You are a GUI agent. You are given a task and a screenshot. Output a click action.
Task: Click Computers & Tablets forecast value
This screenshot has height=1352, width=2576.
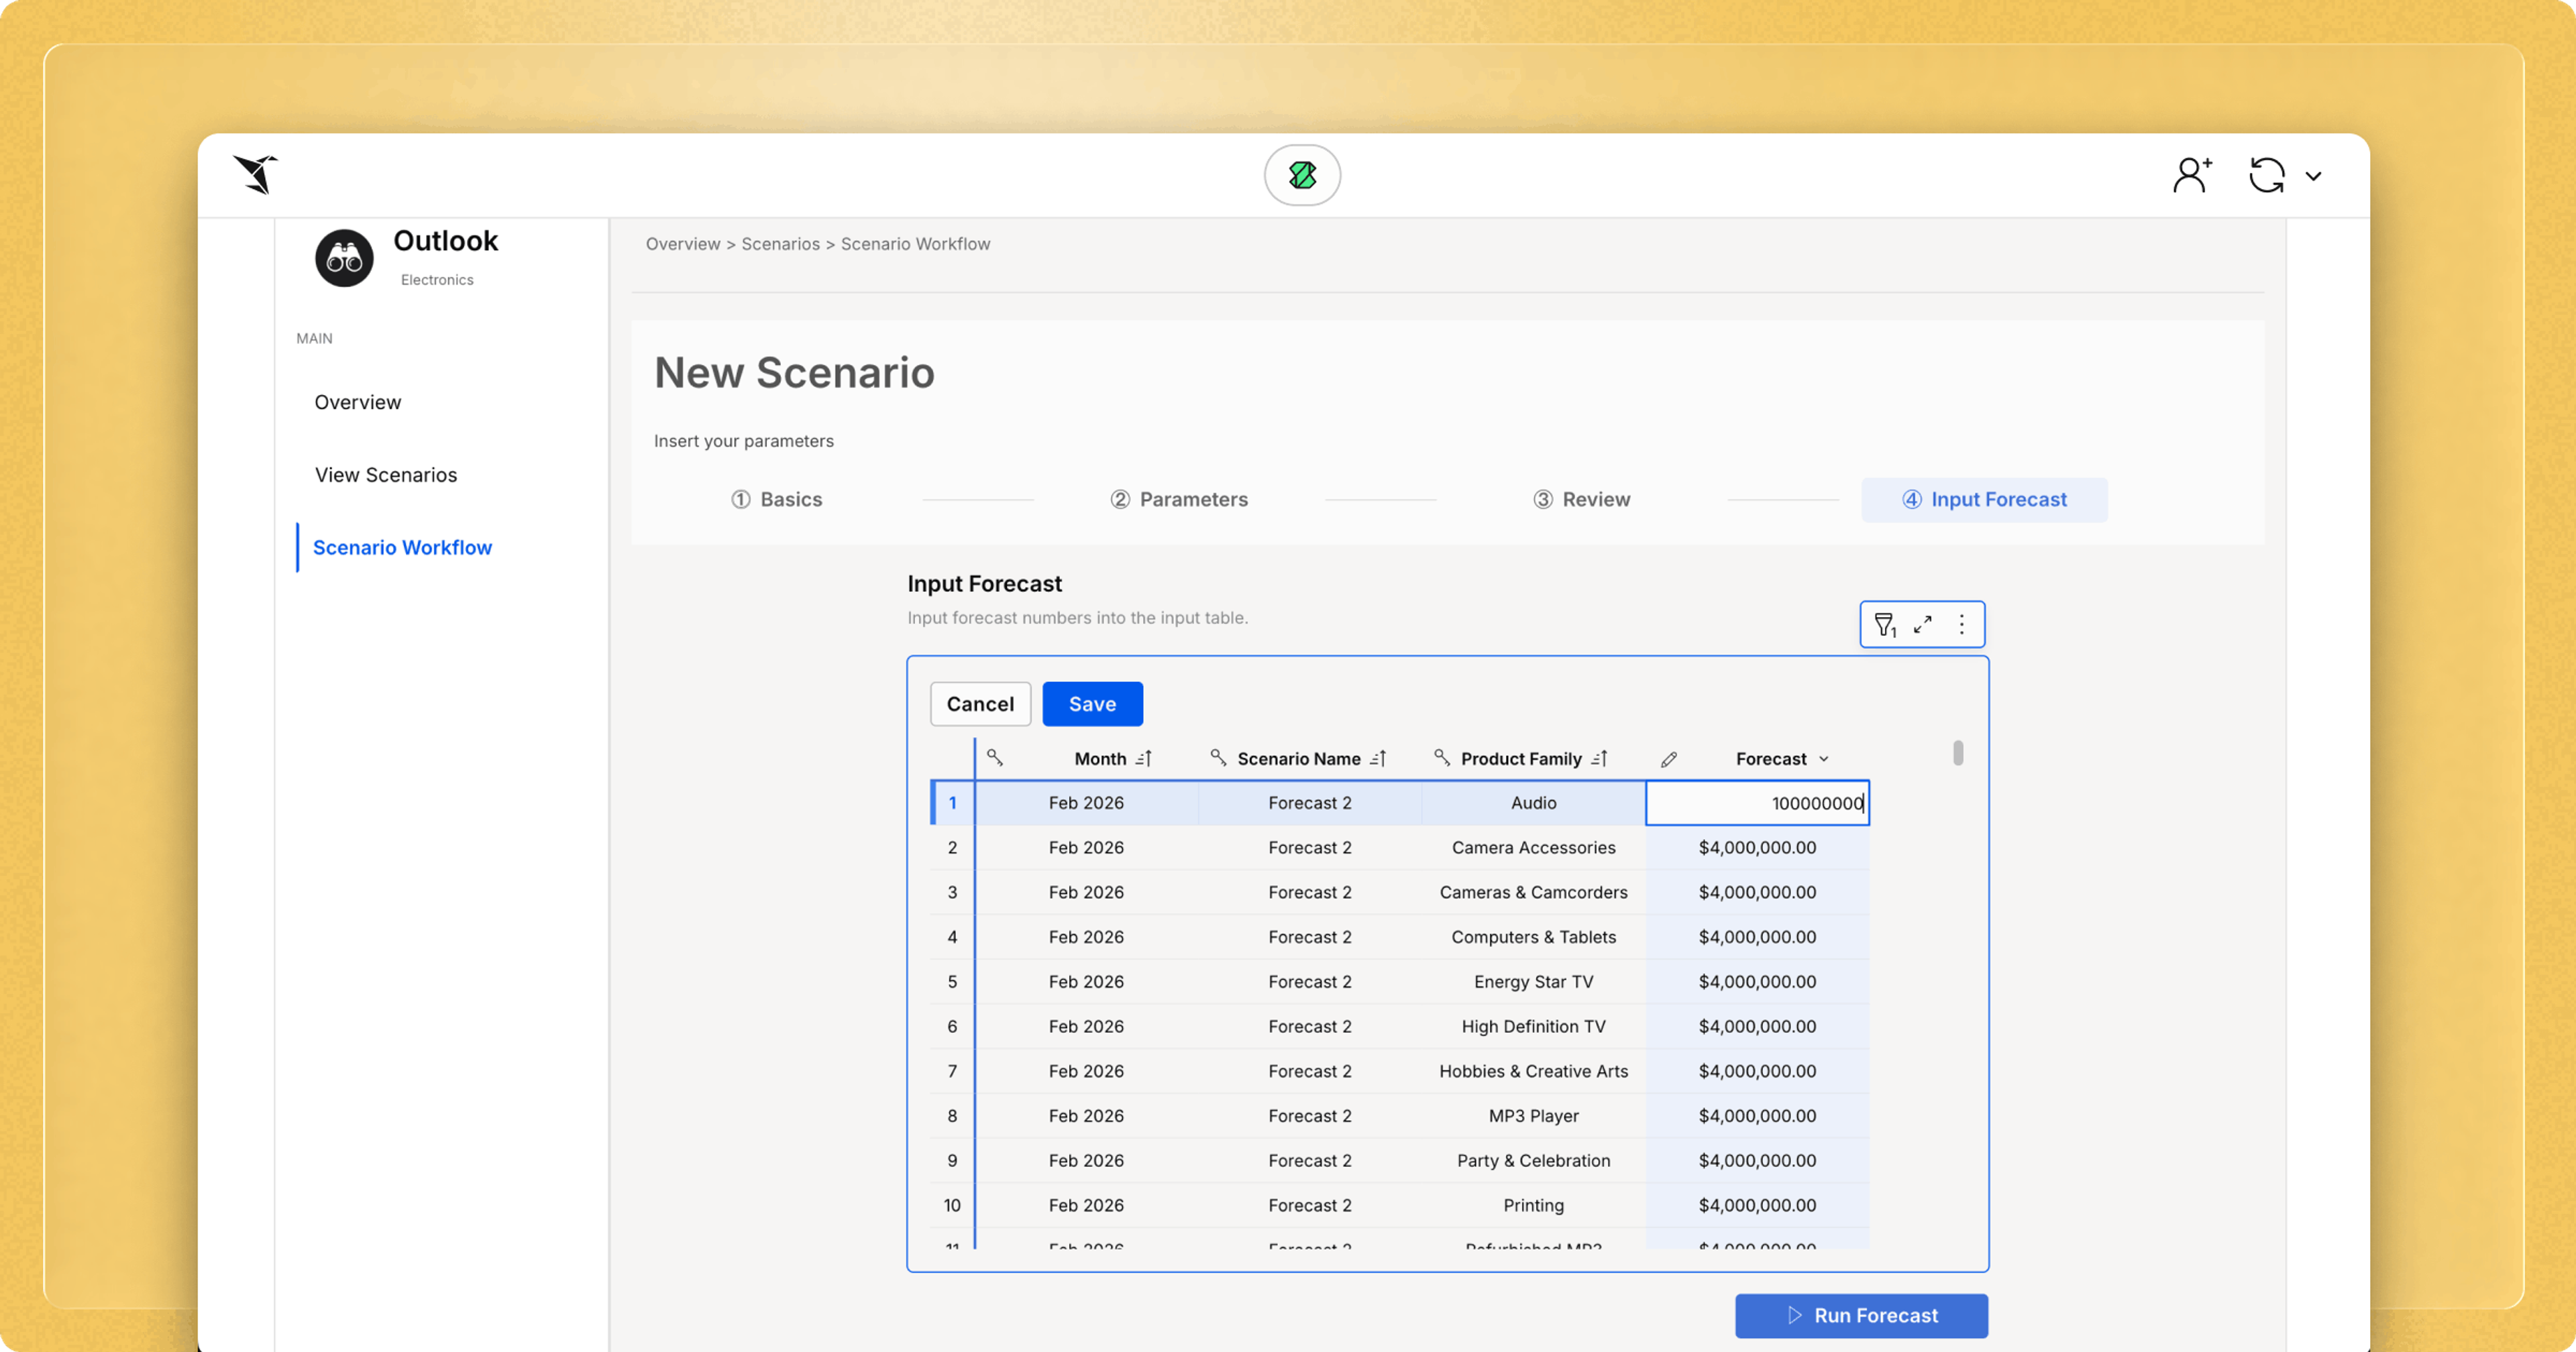pos(1757,937)
